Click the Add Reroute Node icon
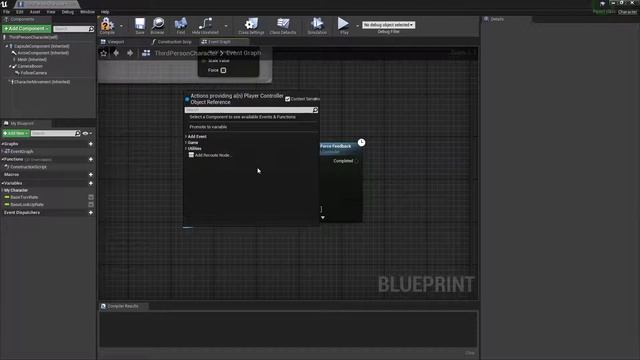 tap(191, 155)
